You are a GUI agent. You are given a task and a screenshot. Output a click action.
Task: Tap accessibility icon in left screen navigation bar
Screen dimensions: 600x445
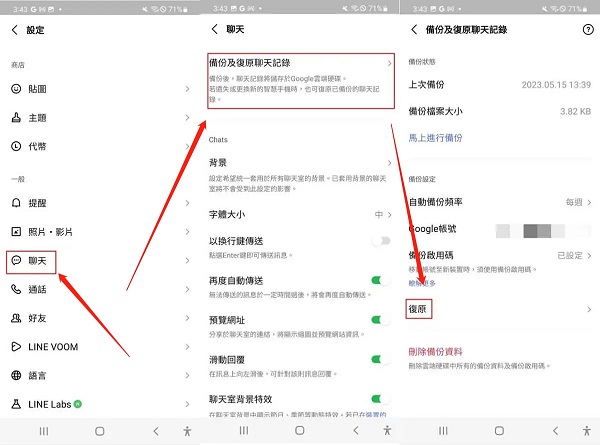pos(187,431)
